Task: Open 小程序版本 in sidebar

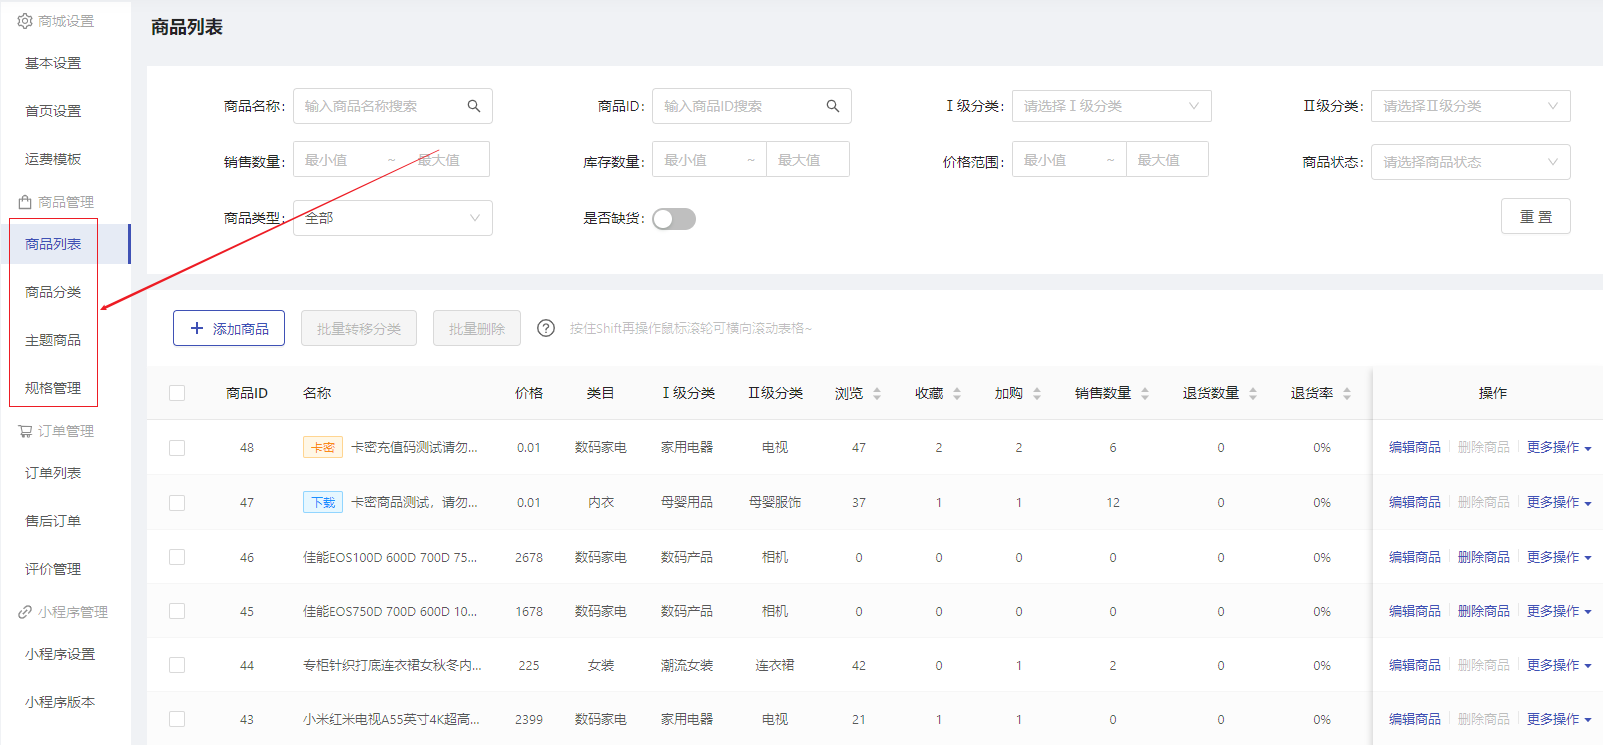Action: click(x=60, y=702)
